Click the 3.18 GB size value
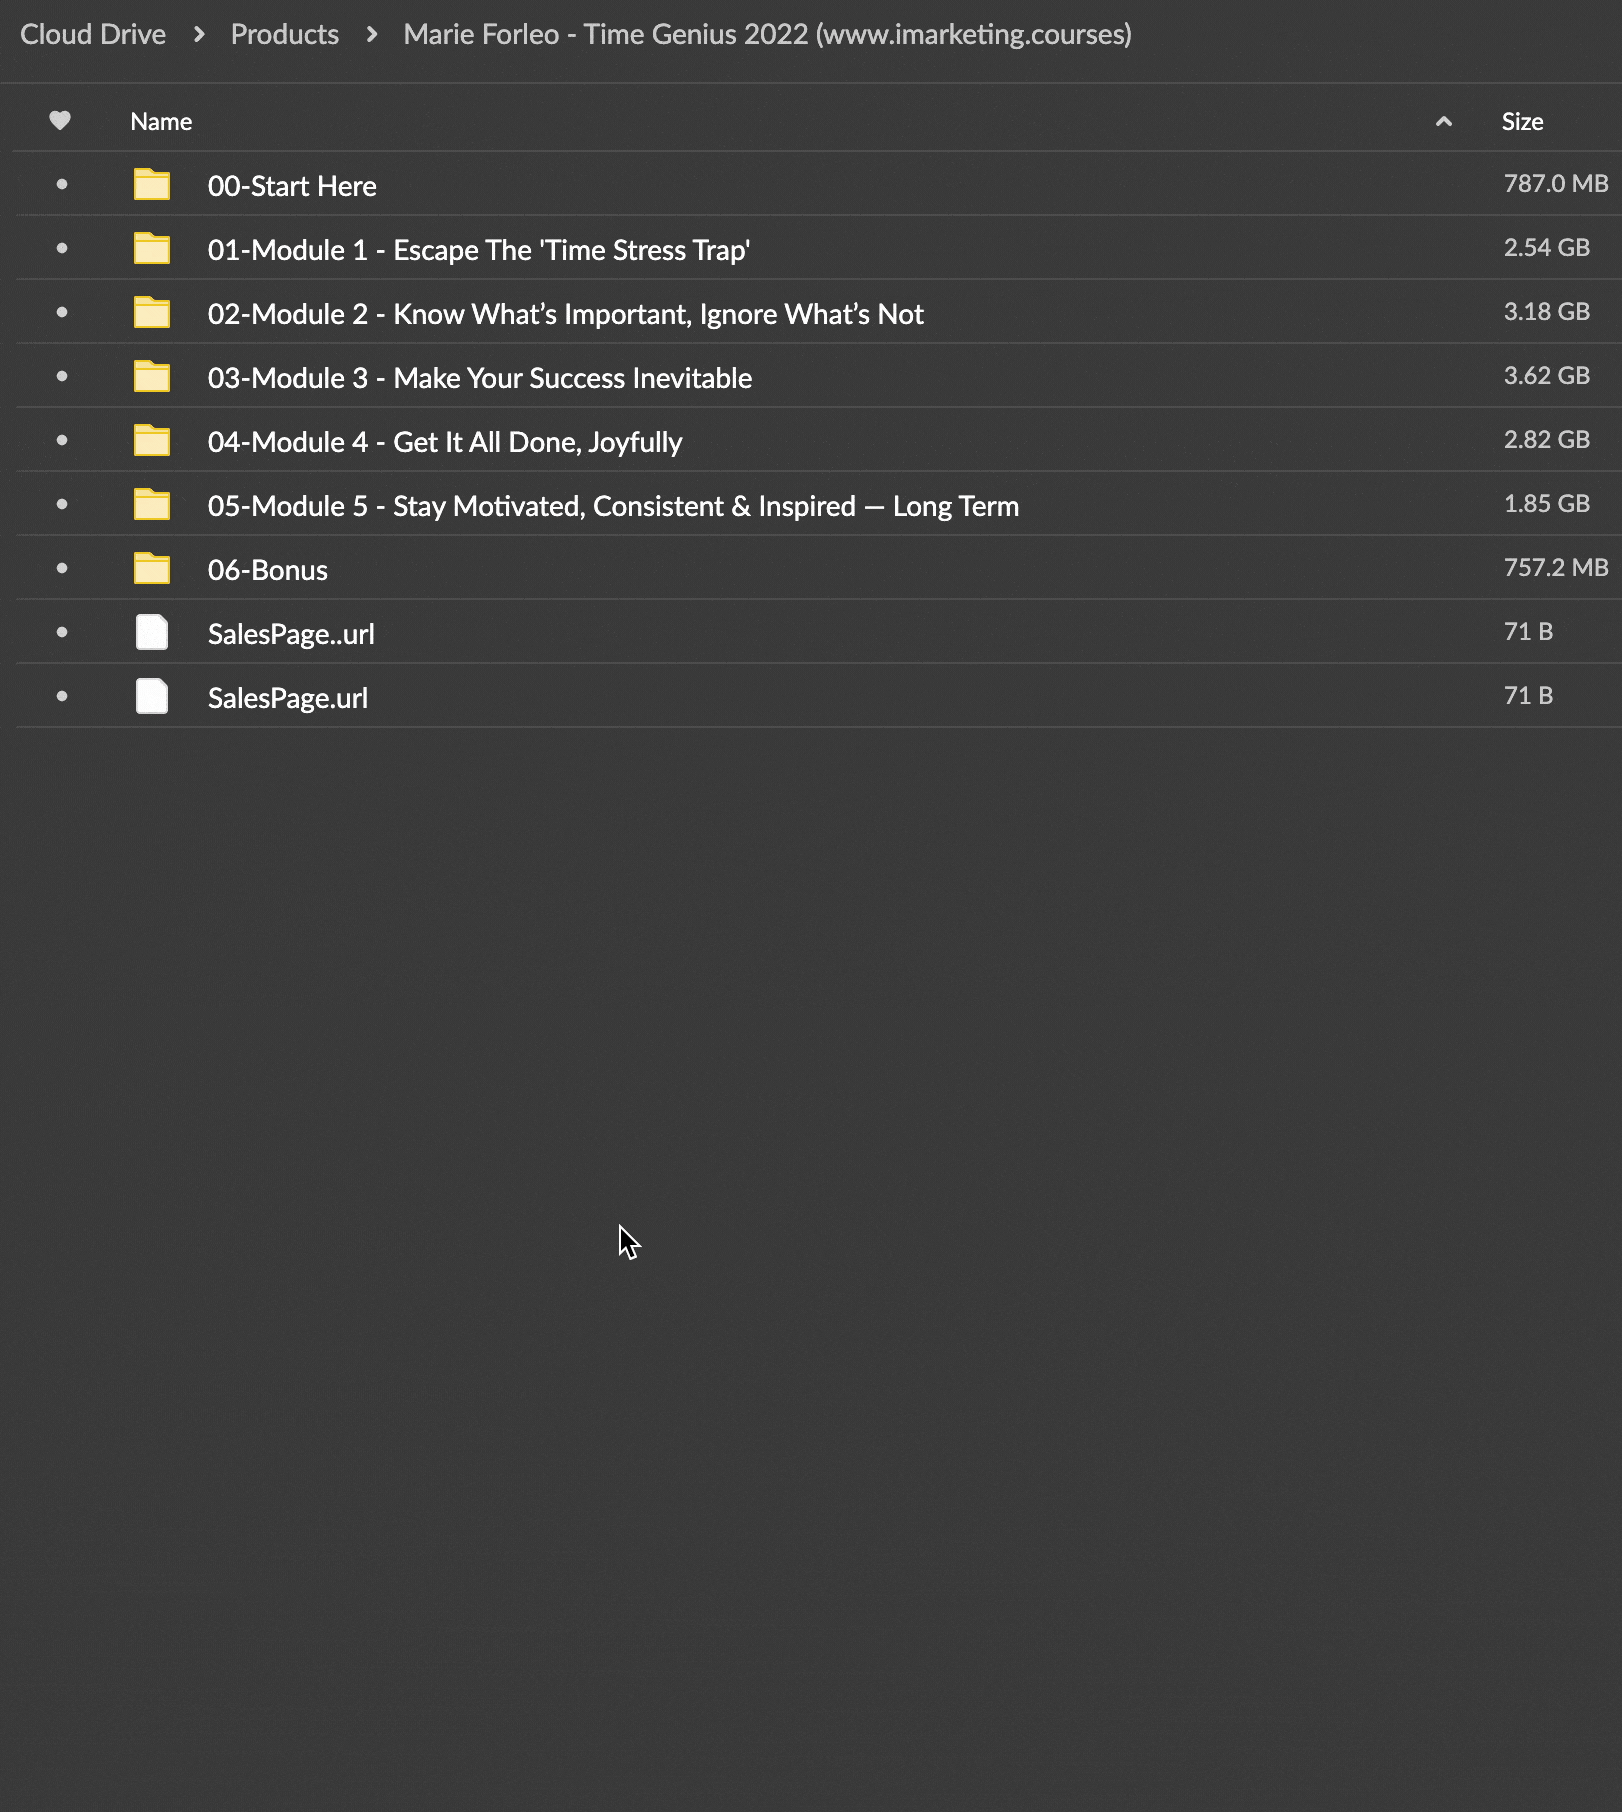 tap(1547, 312)
